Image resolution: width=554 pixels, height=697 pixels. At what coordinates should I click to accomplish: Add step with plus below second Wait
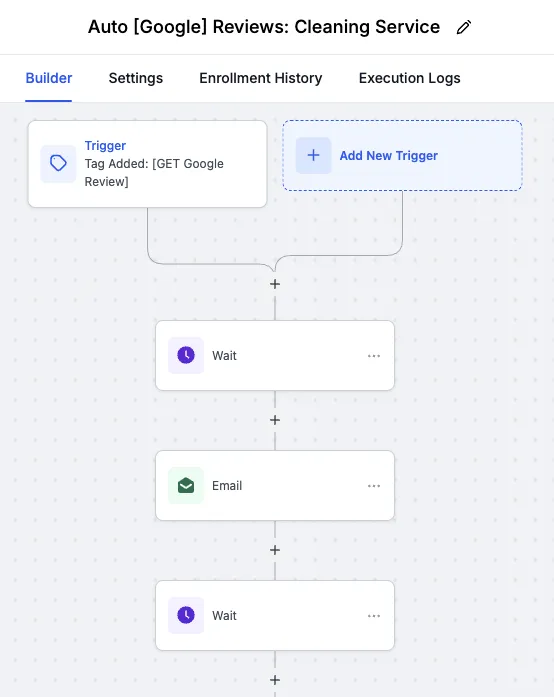[x=275, y=680]
